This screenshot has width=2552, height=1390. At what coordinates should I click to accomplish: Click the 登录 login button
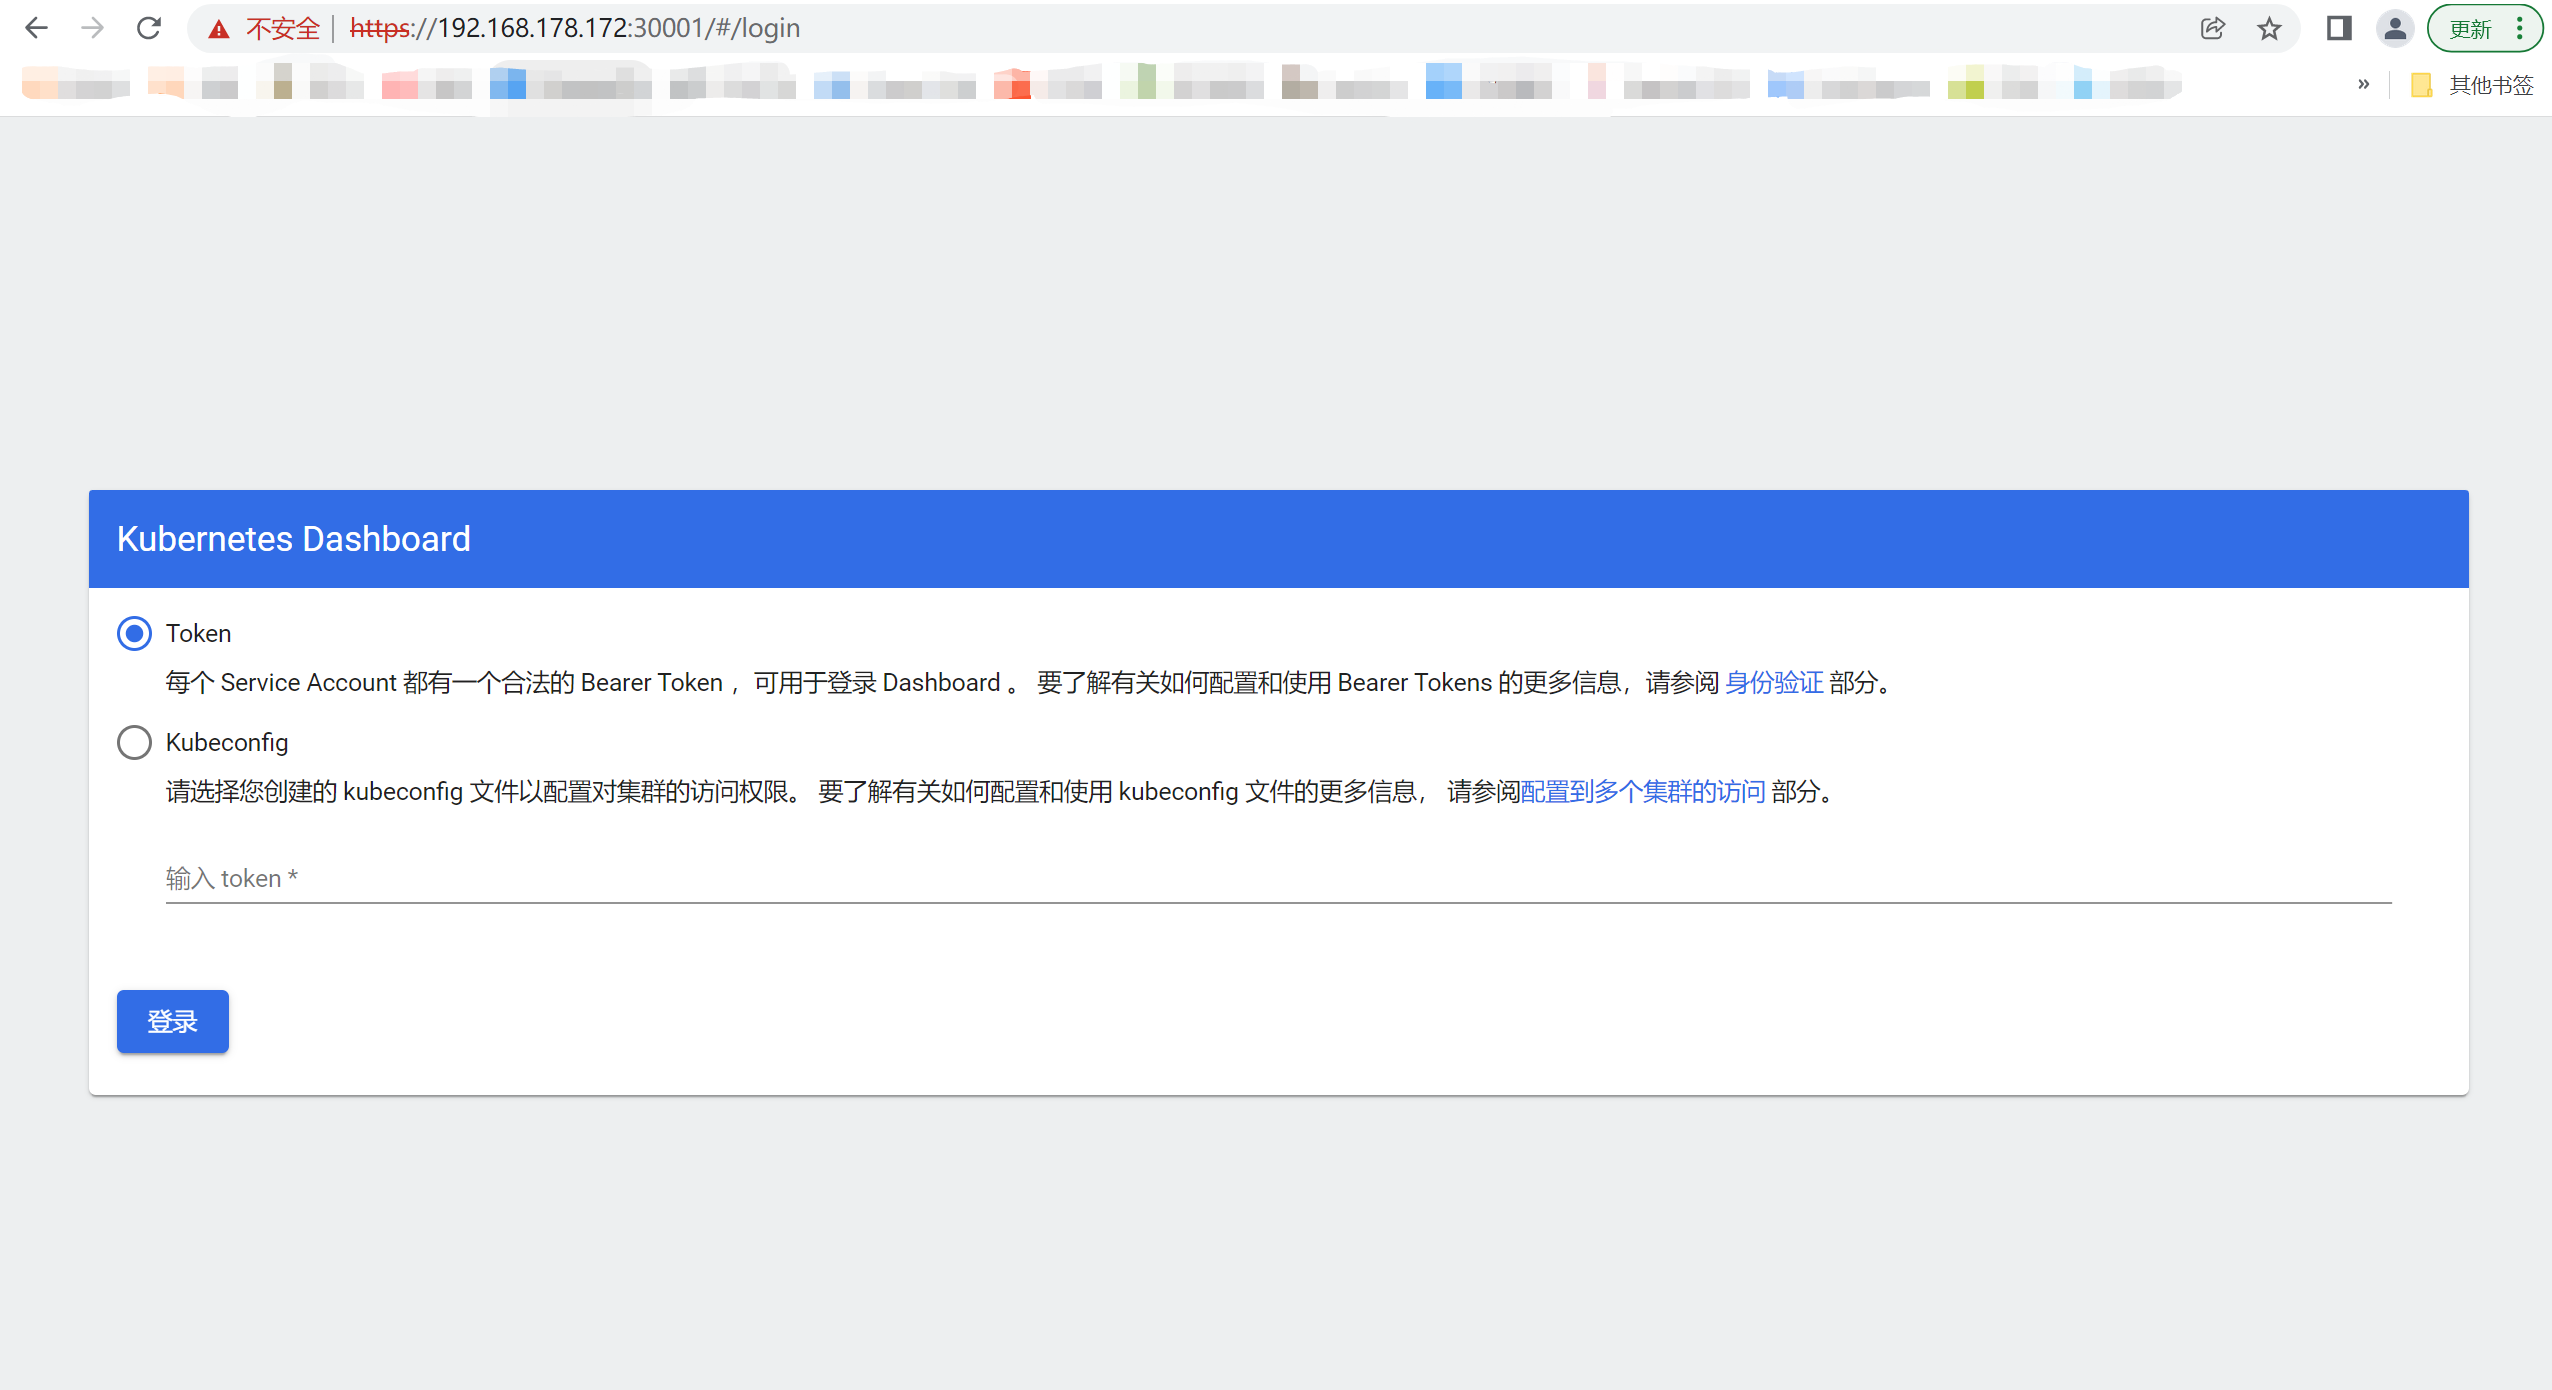pyautogui.click(x=173, y=1021)
